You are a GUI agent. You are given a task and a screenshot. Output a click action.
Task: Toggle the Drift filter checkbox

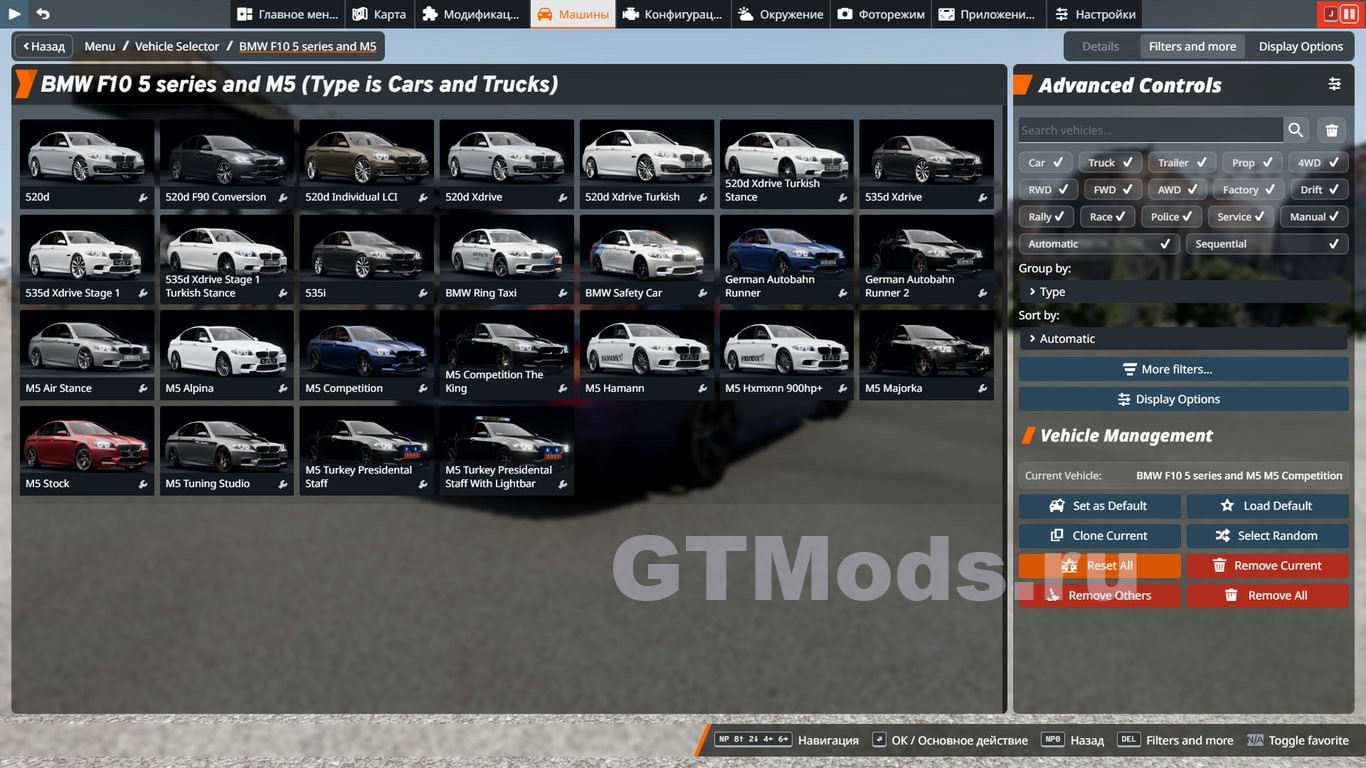pos(1320,189)
